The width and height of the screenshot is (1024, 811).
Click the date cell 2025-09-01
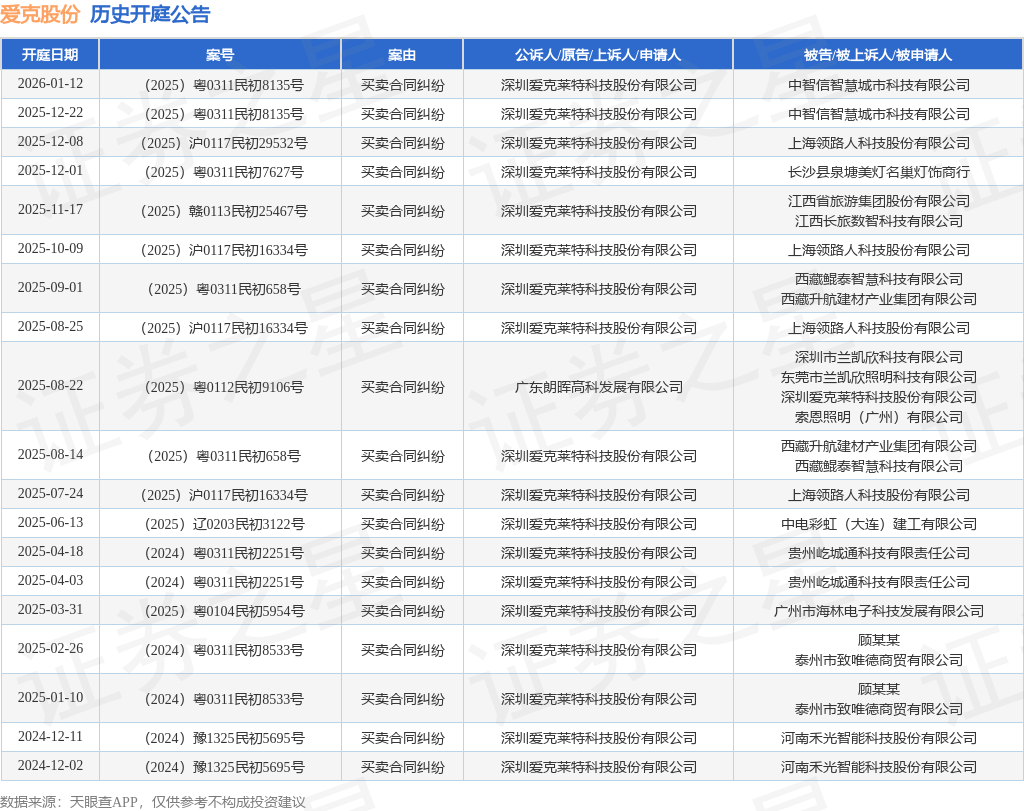point(50,287)
